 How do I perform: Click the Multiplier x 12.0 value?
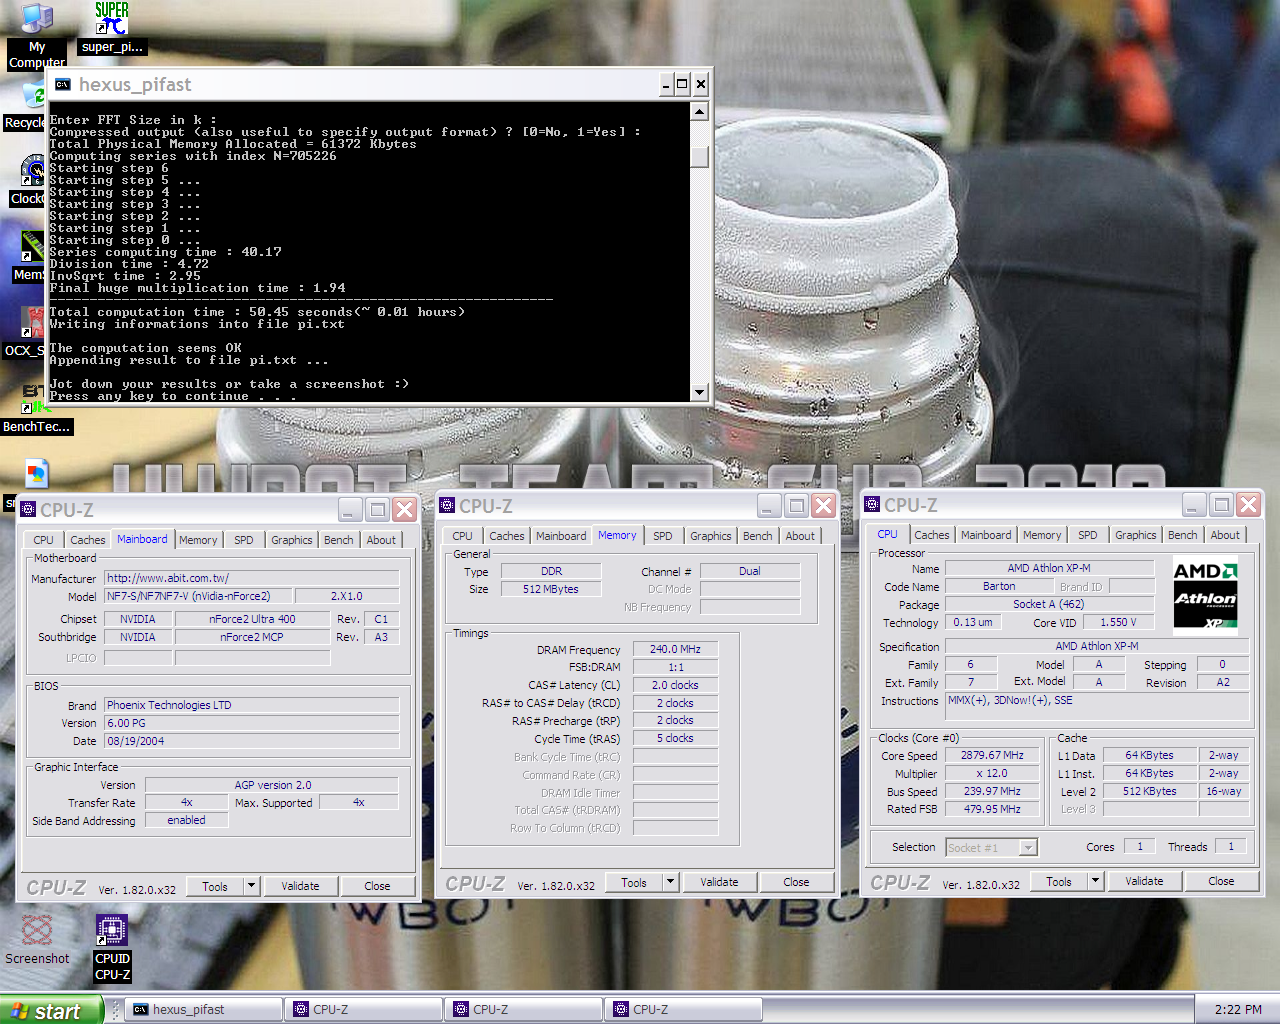tap(992, 773)
